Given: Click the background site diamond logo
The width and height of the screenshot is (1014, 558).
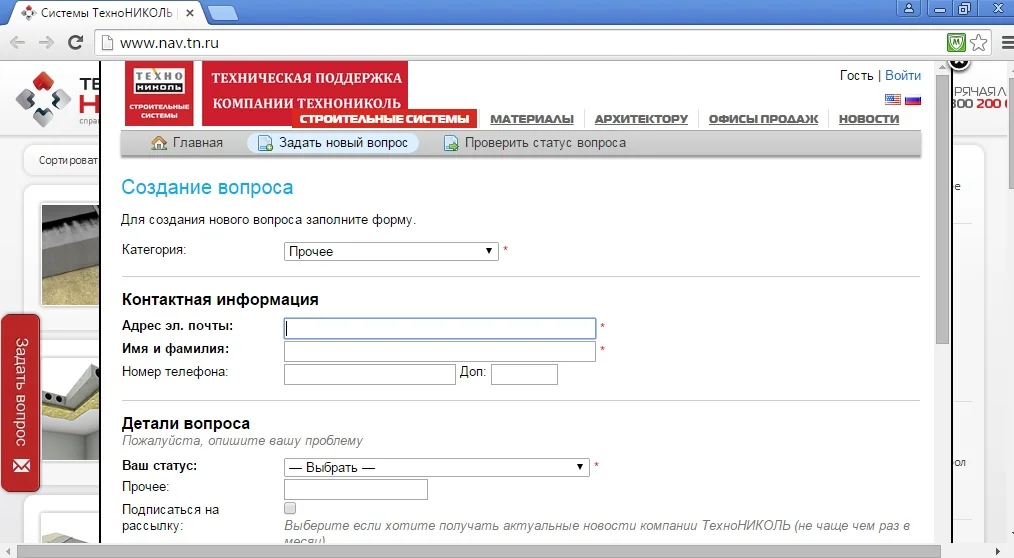Looking at the screenshot, I should coord(43,99).
